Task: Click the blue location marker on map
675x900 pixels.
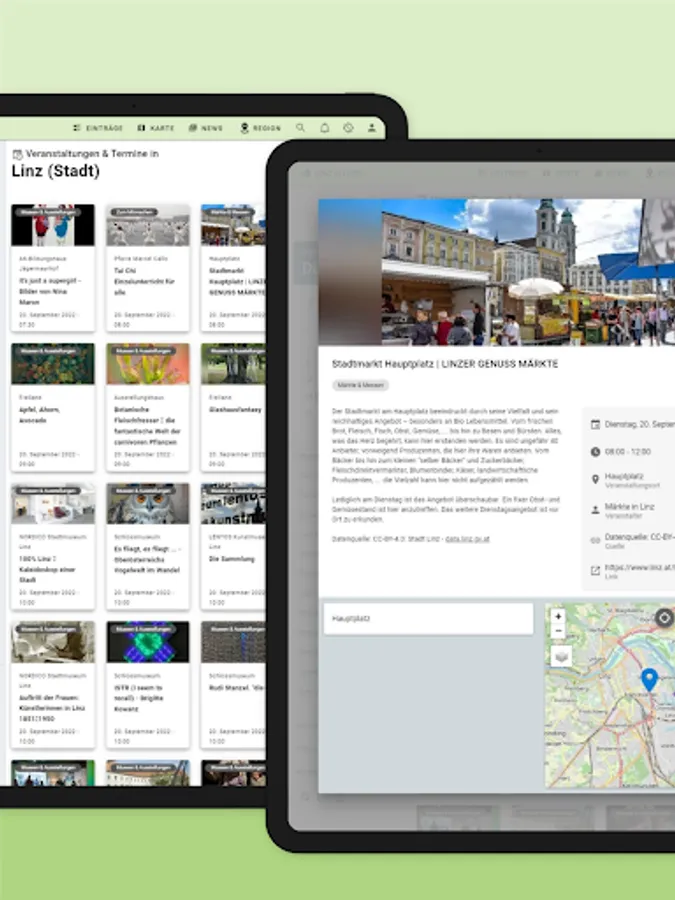Action: 649,680
